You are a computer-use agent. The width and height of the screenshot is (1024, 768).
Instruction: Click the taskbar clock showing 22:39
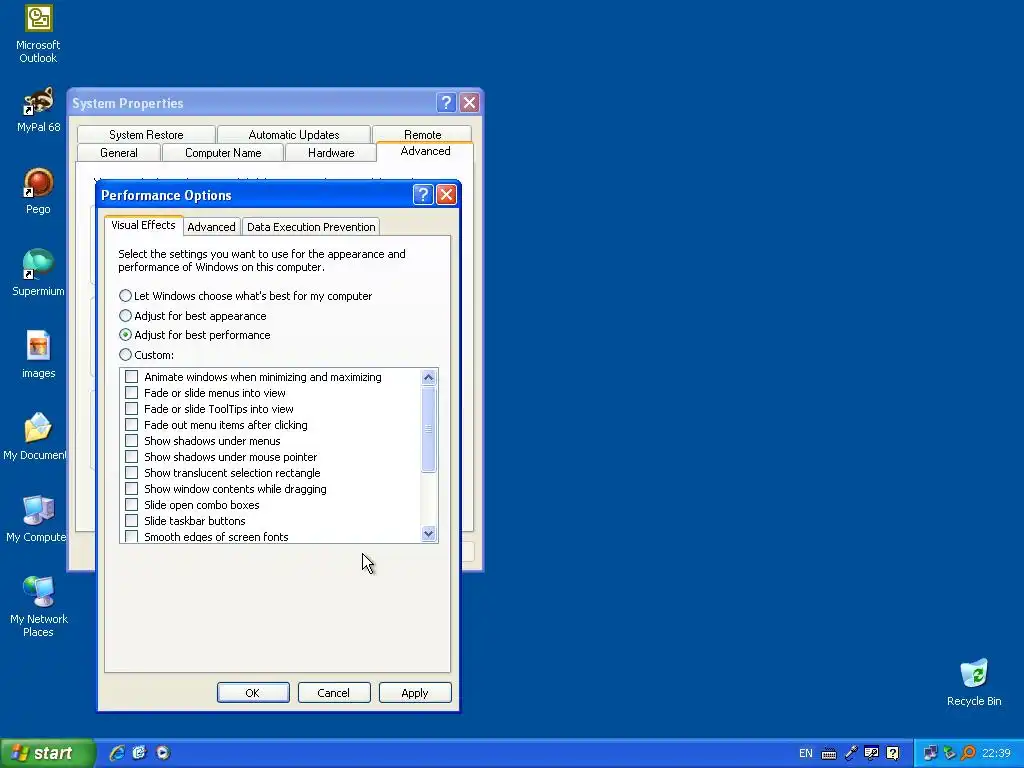click(996, 753)
